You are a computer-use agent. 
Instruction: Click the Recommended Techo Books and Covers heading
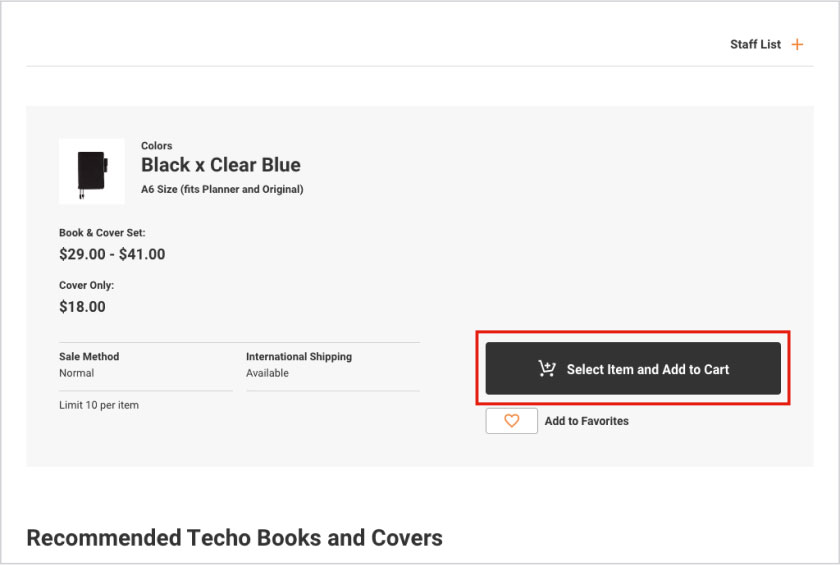click(x=234, y=538)
